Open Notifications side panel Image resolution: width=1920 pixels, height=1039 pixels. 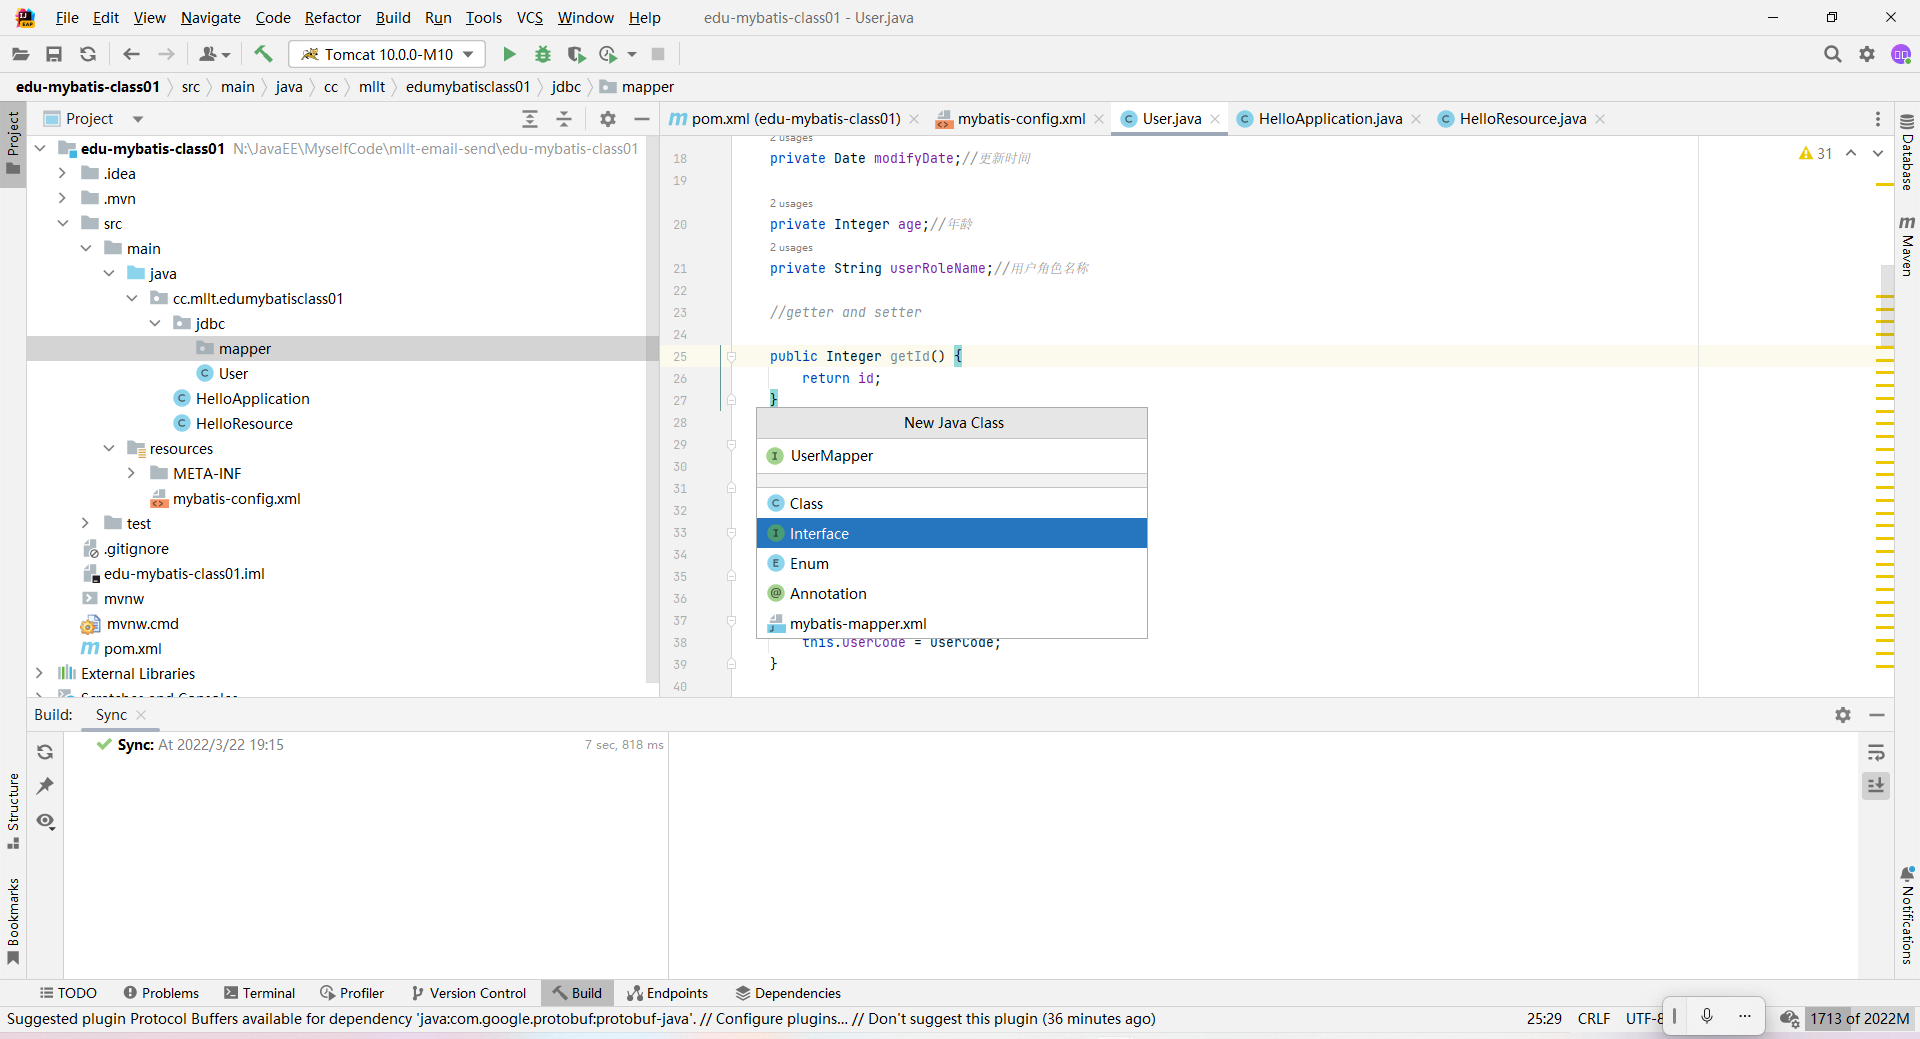(x=1907, y=915)
